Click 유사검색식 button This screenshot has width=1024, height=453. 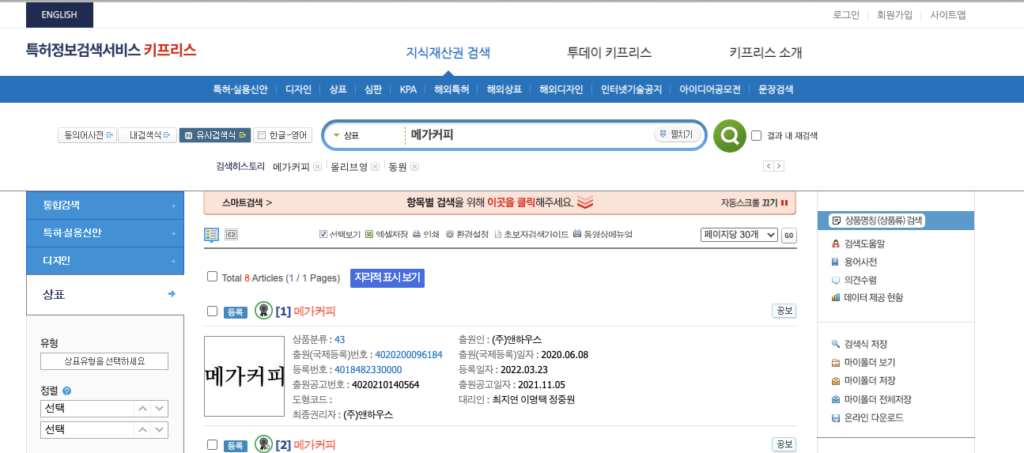point(214,136)
